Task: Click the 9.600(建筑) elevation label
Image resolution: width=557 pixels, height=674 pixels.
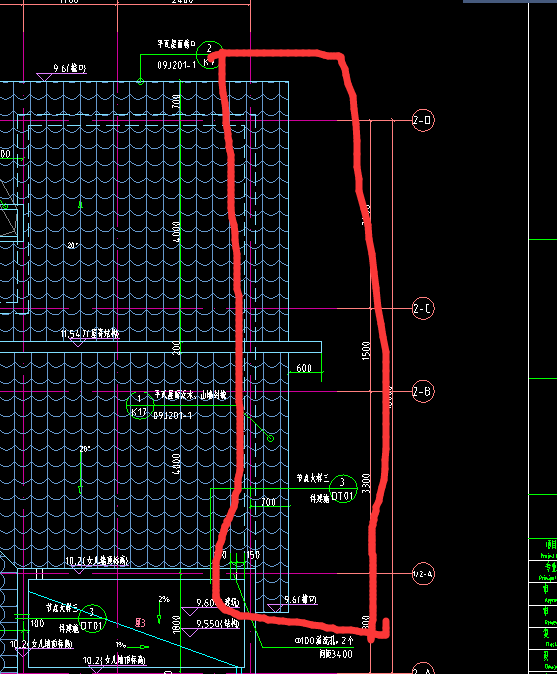Action: [x=217, y=603]
